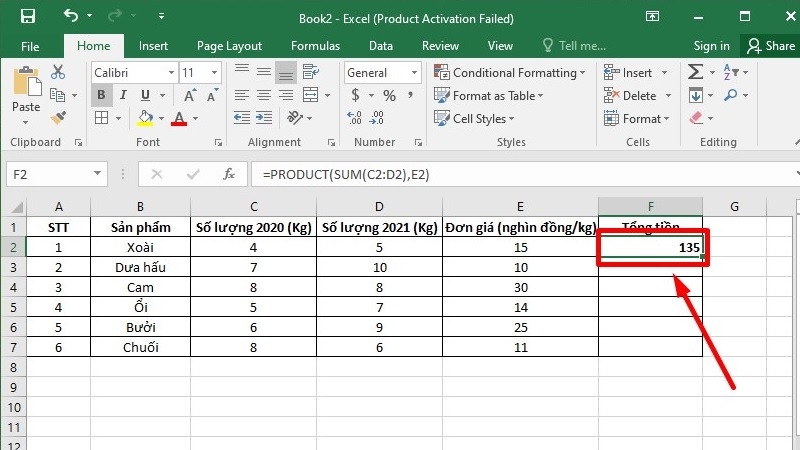Toggle Italic formatting
Viewport: 800px width, 450px height.
(x=123, y=95)
